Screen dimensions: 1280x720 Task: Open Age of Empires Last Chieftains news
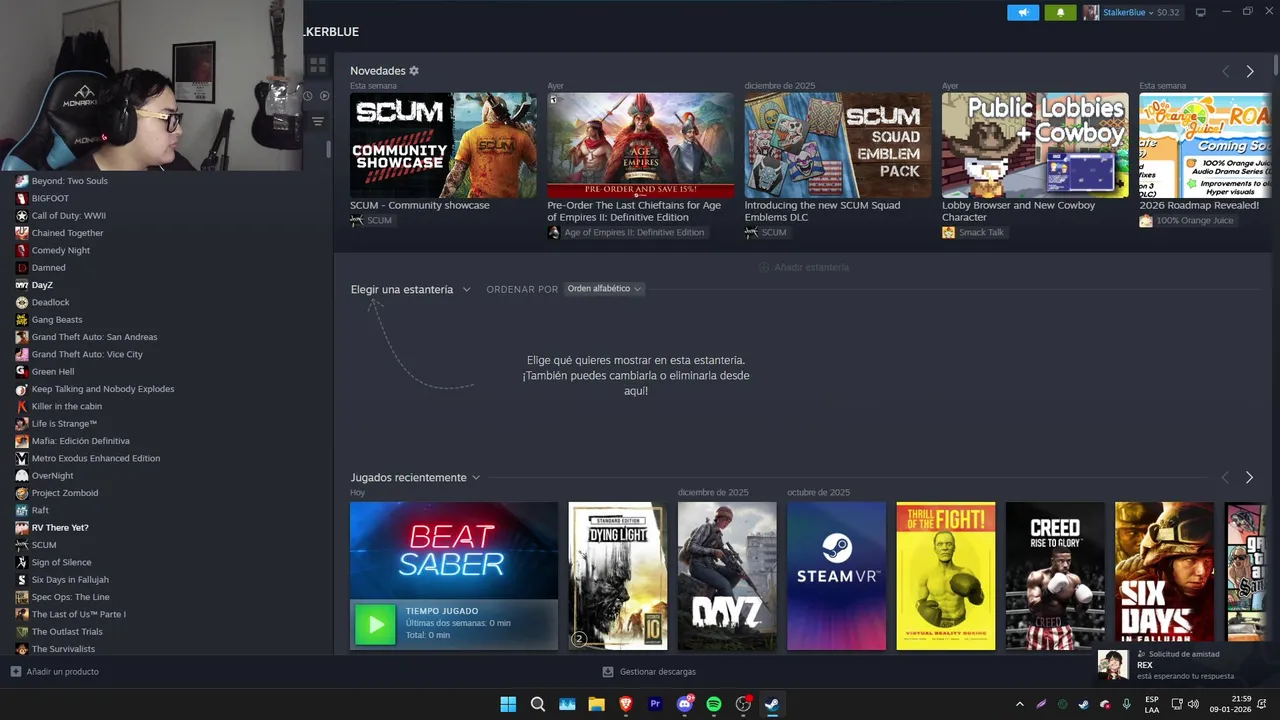pos(640,145)
